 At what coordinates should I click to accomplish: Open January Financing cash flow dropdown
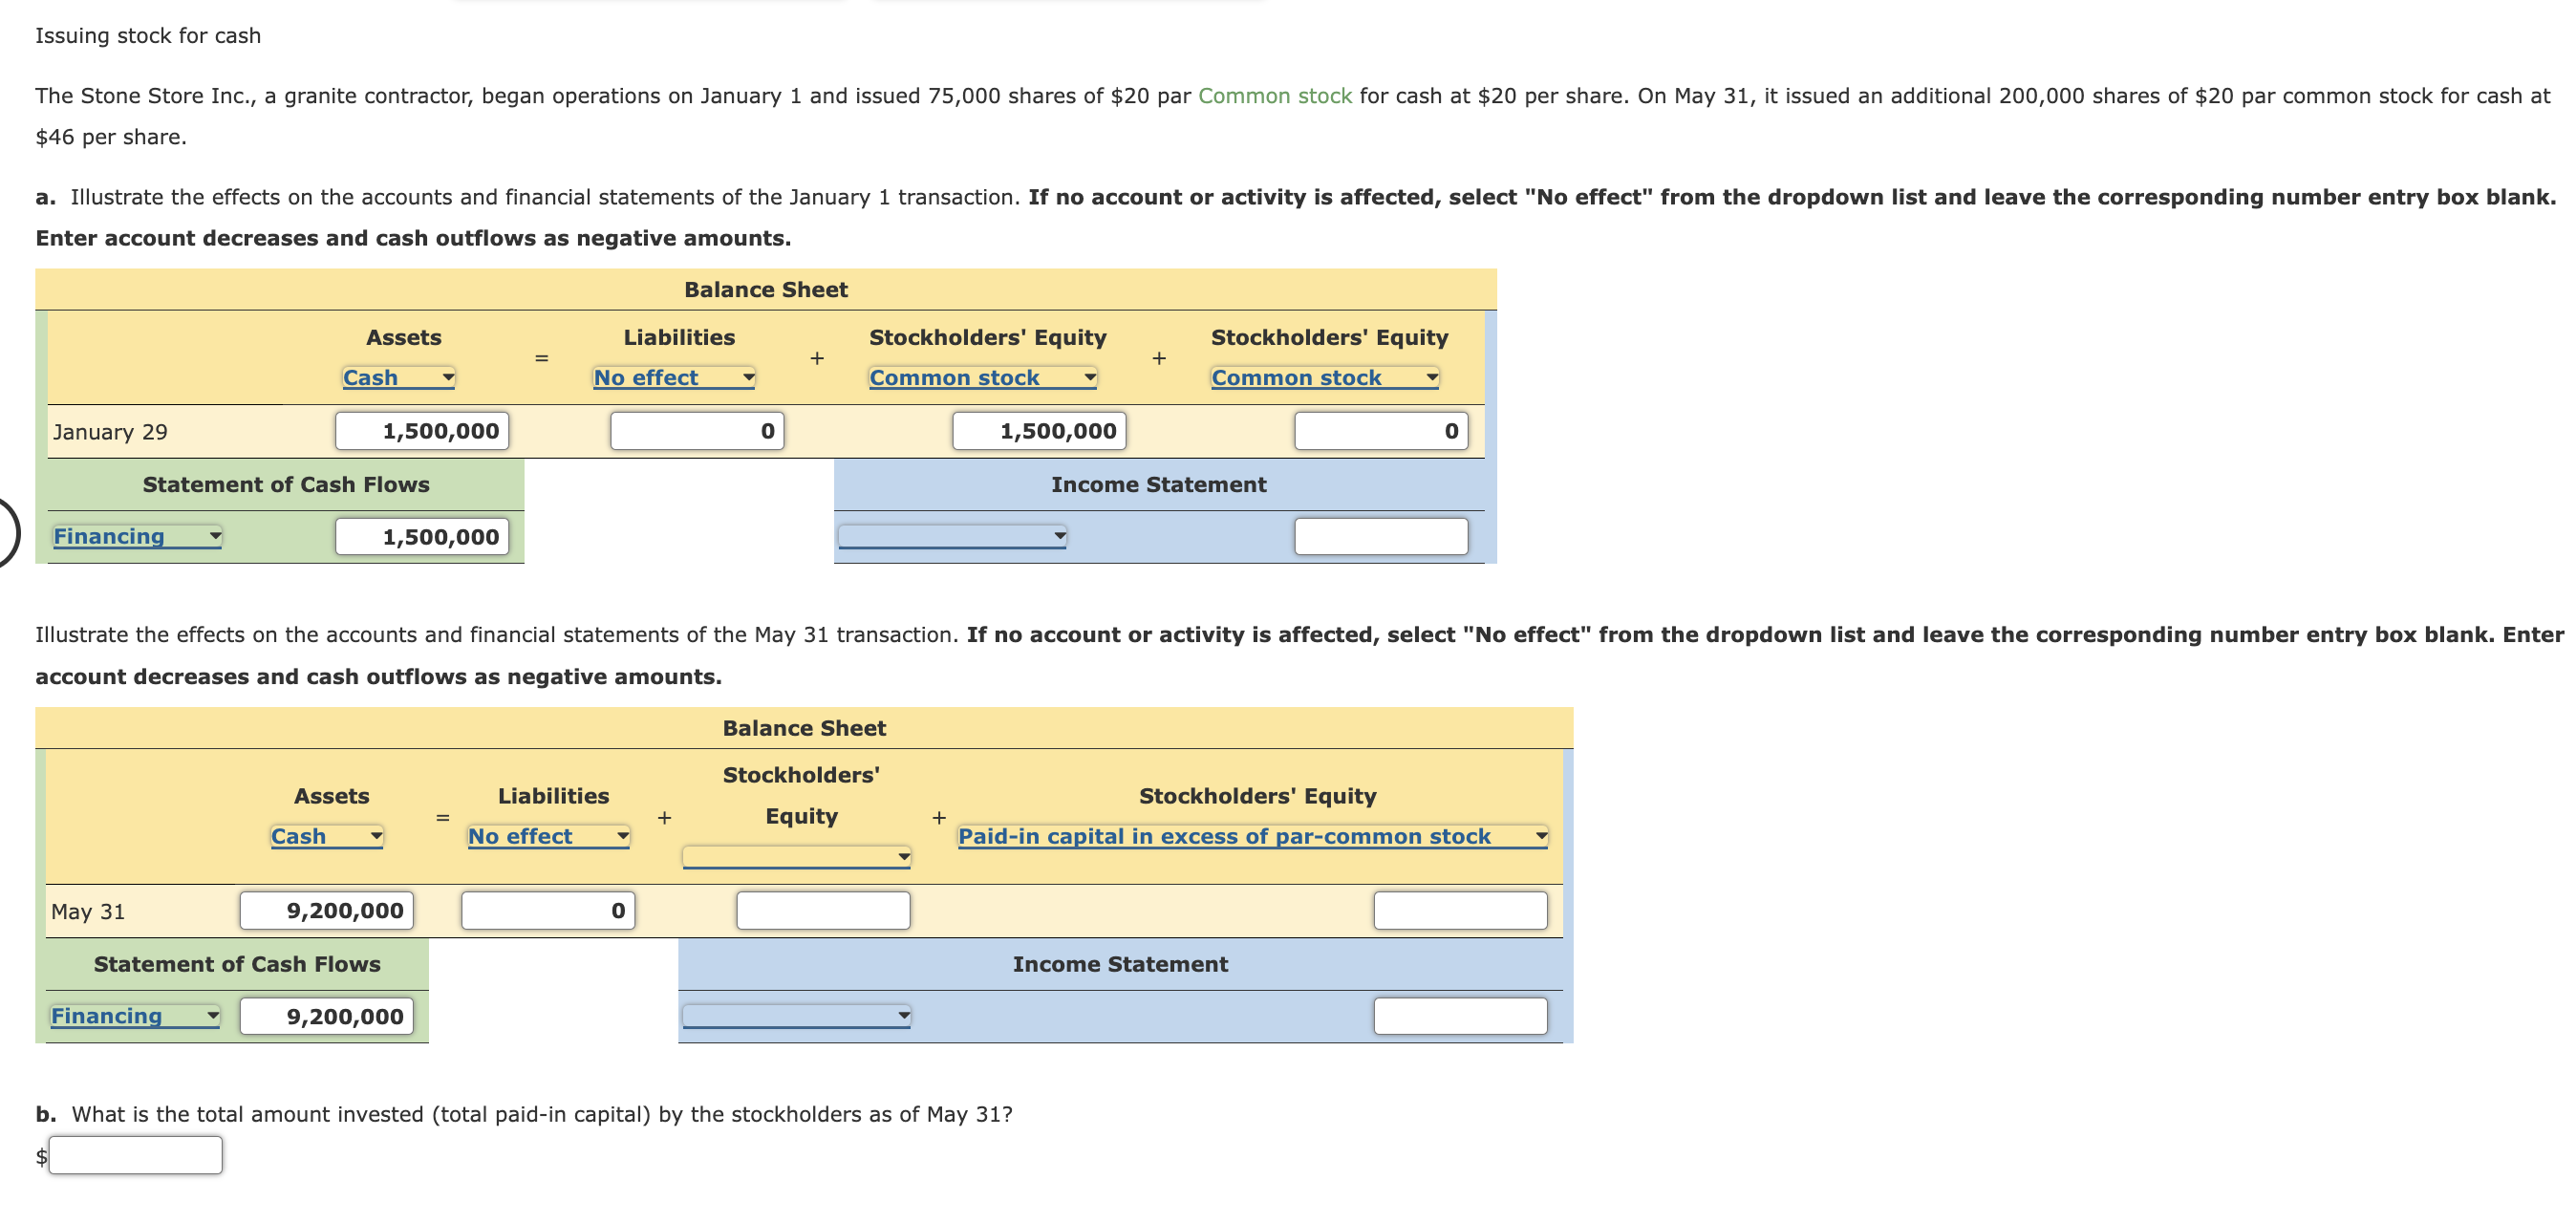[137, 537]
